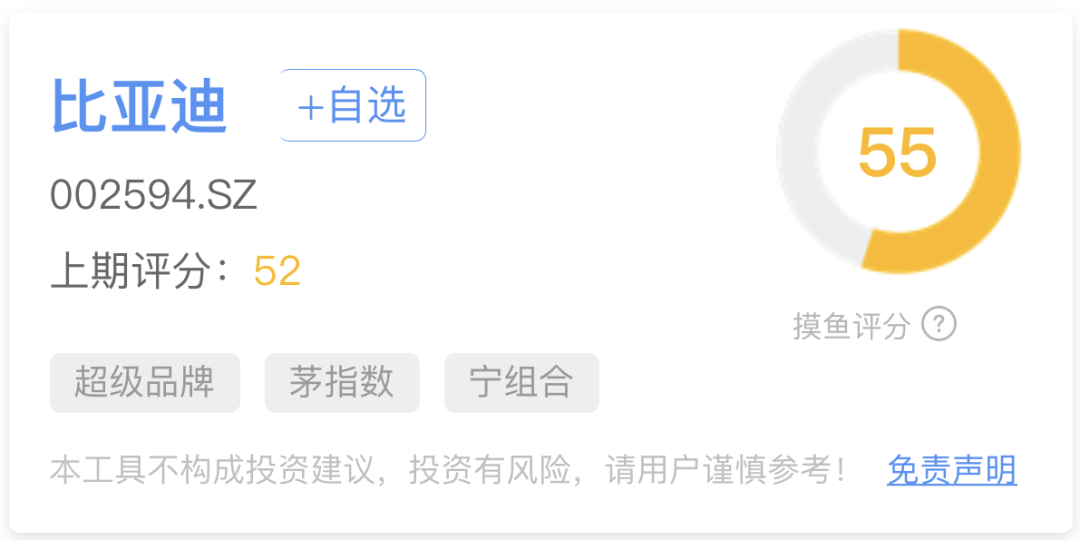Select the 超级品牌 tag
Image resolution: width=1080 pixels, height=540 pixels.
tap(145, 383)
